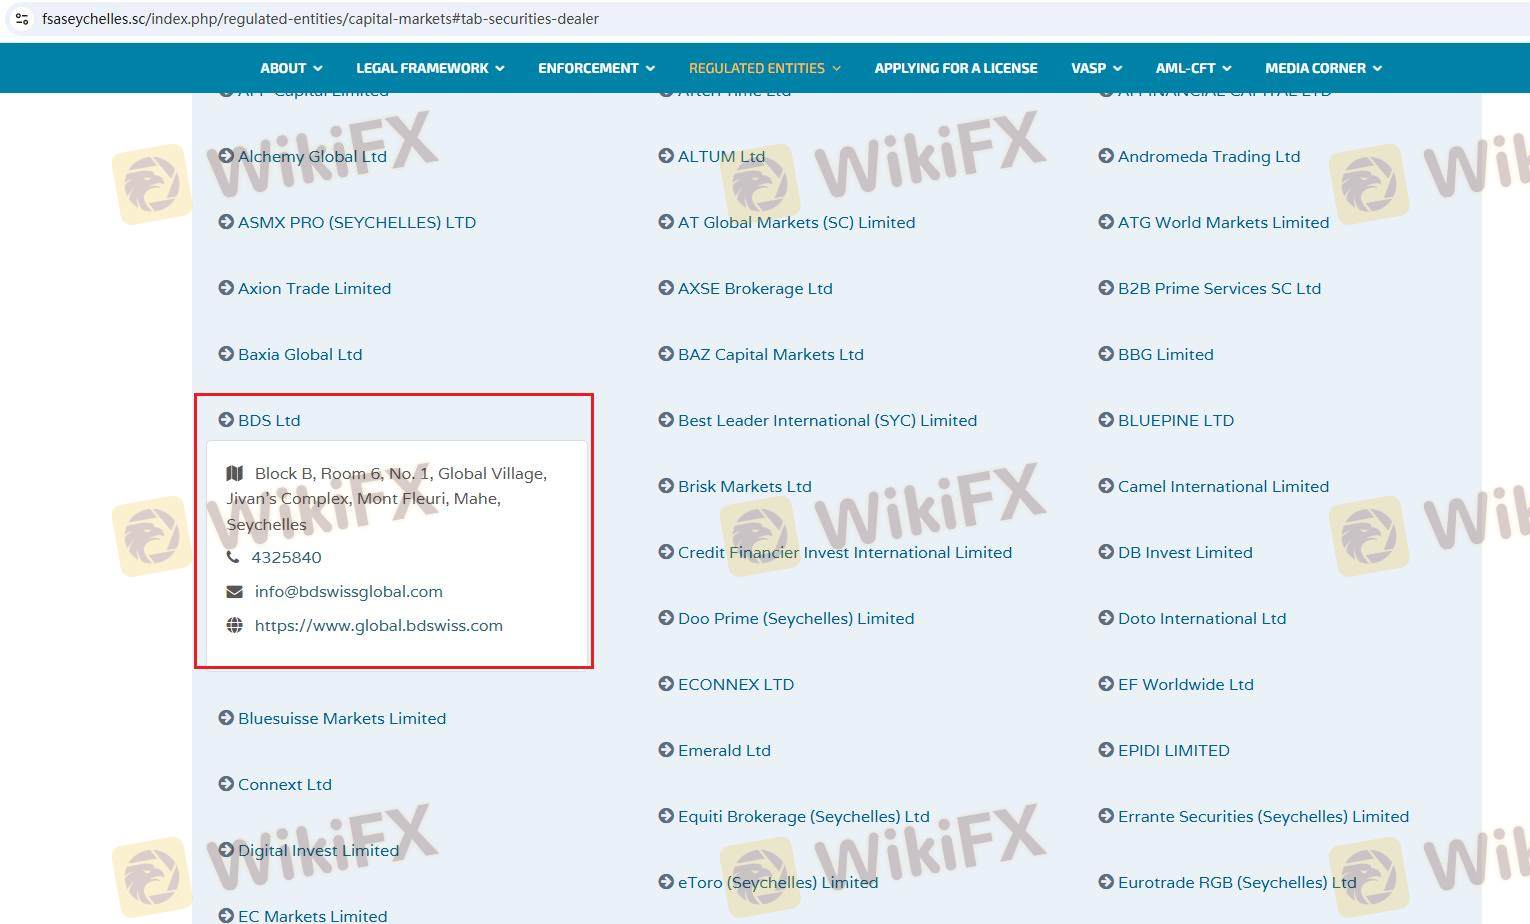Expand B2B Prime Services SC Ltd

tap(1219, 288)
